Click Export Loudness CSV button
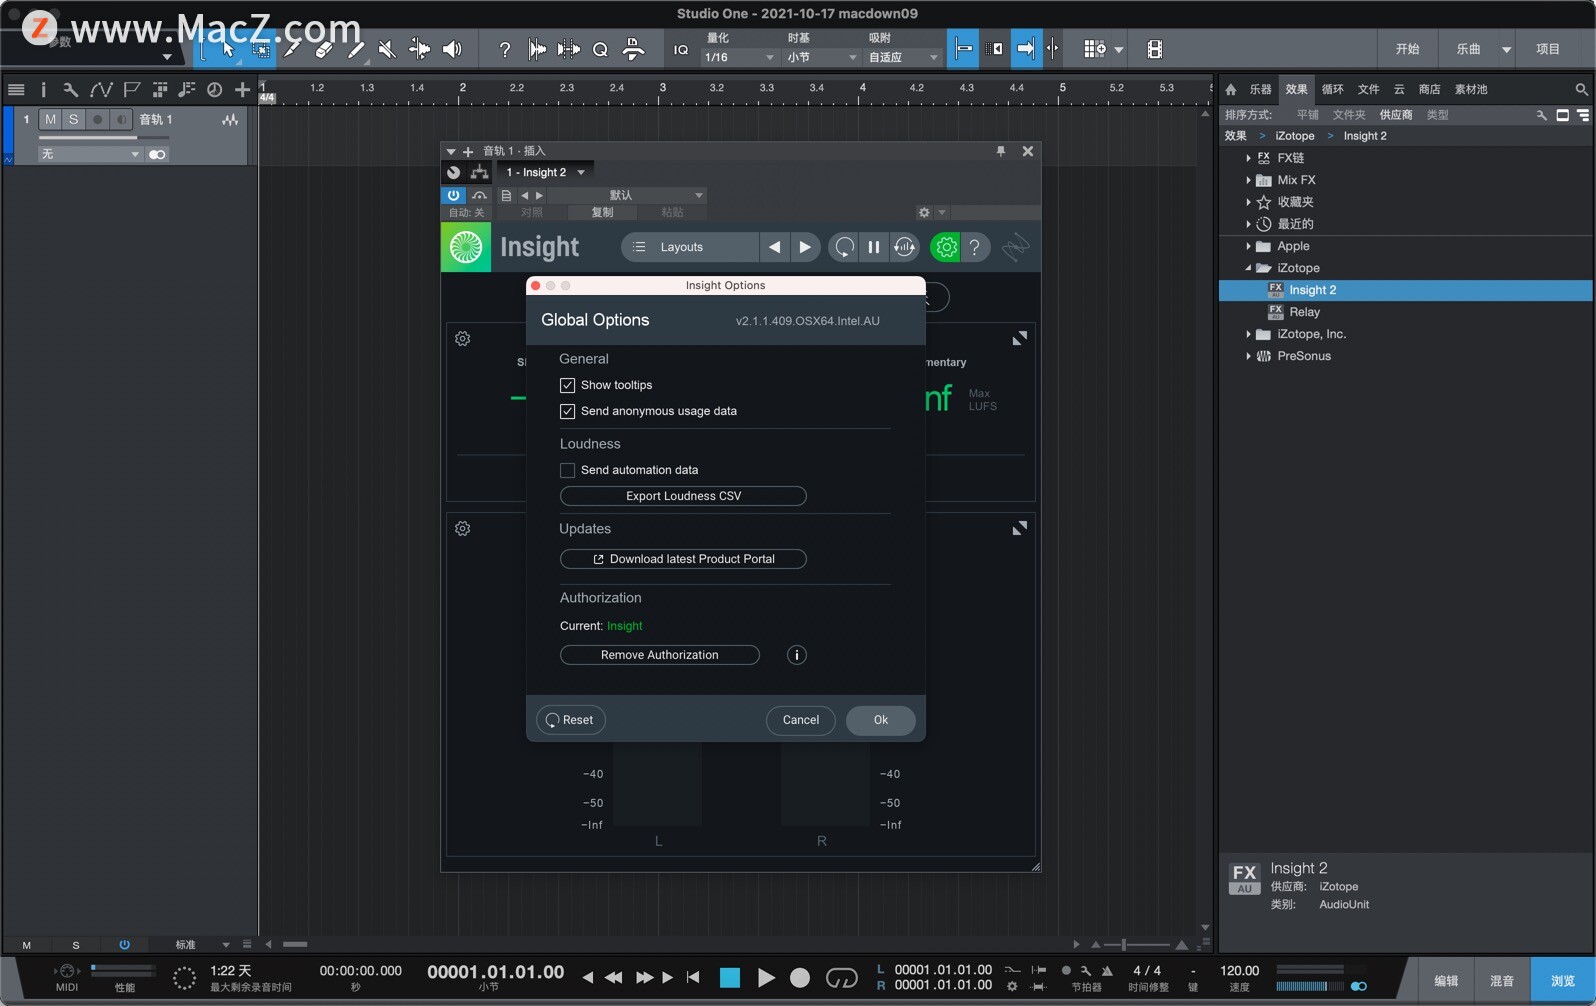1596x1006 pixels. click(683, 496)
